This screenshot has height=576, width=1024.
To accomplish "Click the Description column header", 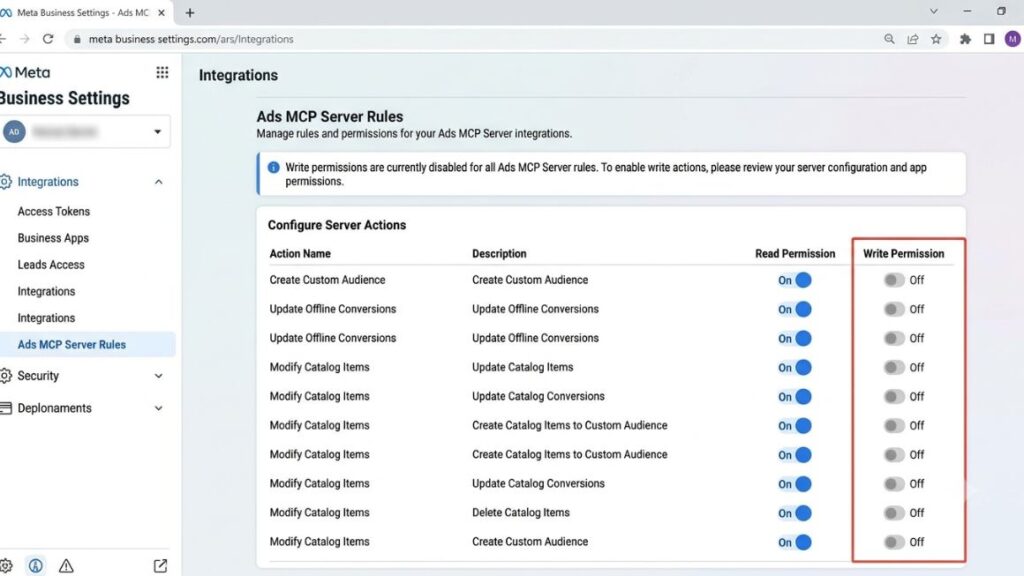I will pos(499,253).
